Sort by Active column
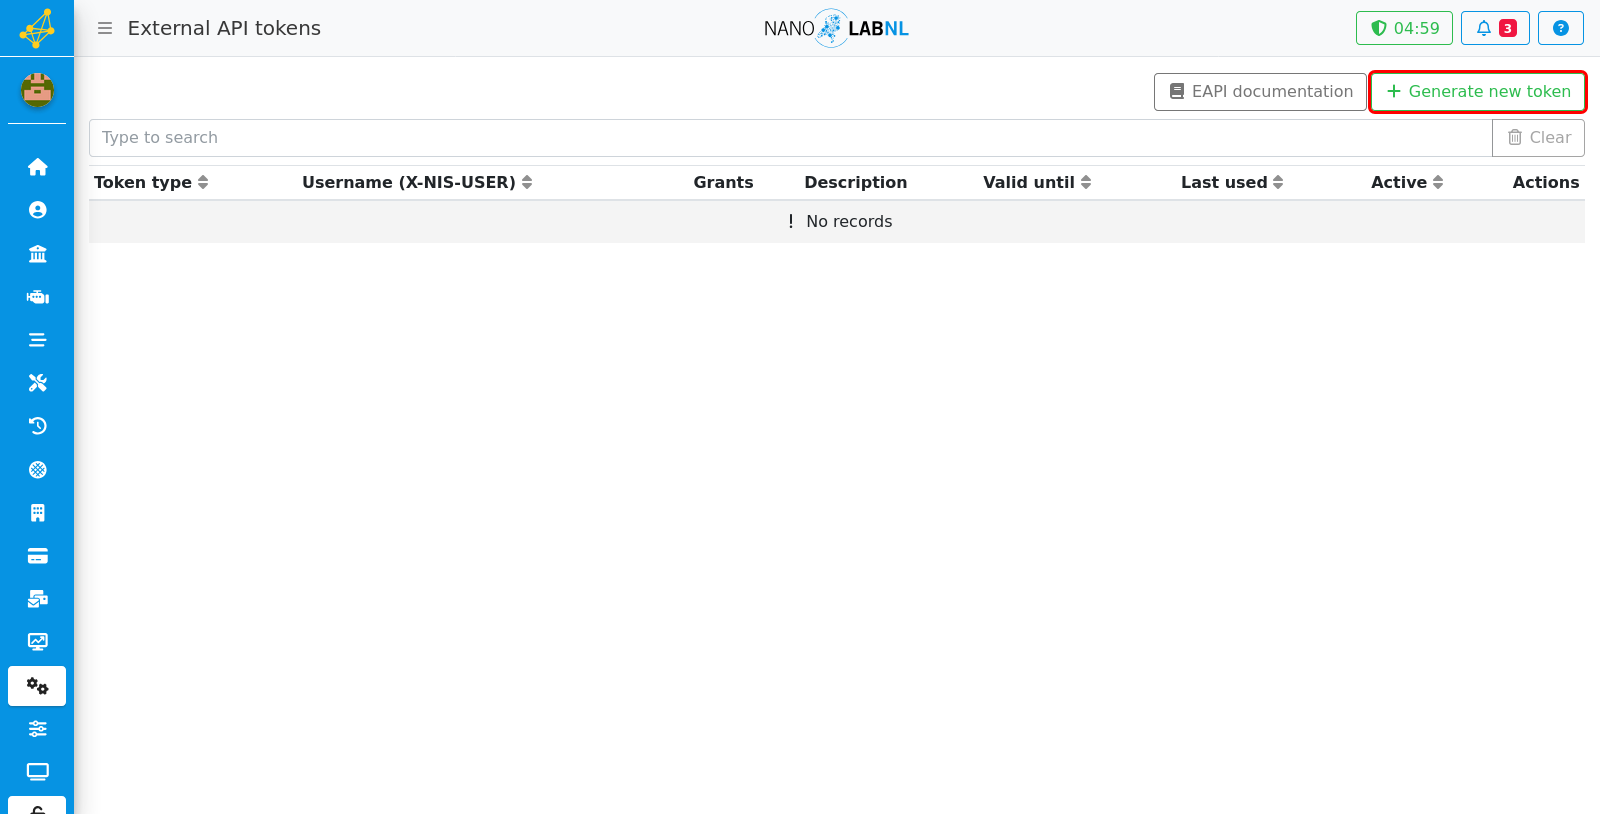 click(x=1407, y=182)
